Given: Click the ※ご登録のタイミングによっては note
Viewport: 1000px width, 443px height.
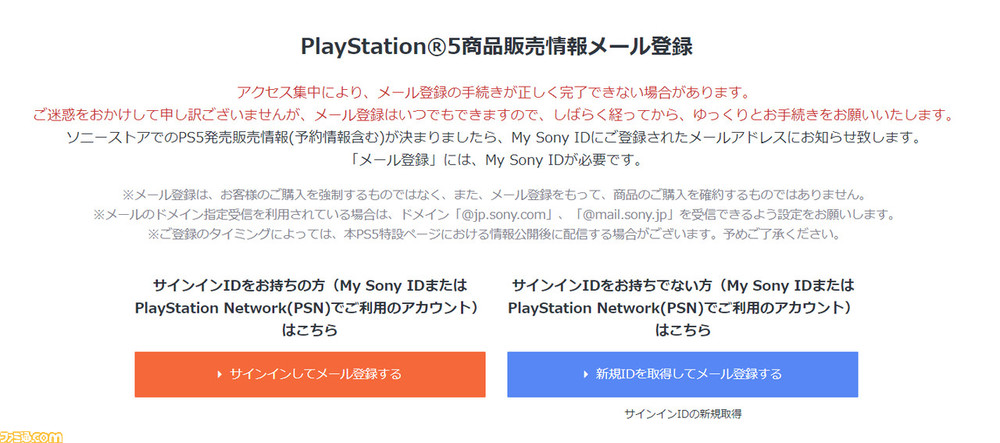Looking at the screenshot, I should click(x=492, y=234).
